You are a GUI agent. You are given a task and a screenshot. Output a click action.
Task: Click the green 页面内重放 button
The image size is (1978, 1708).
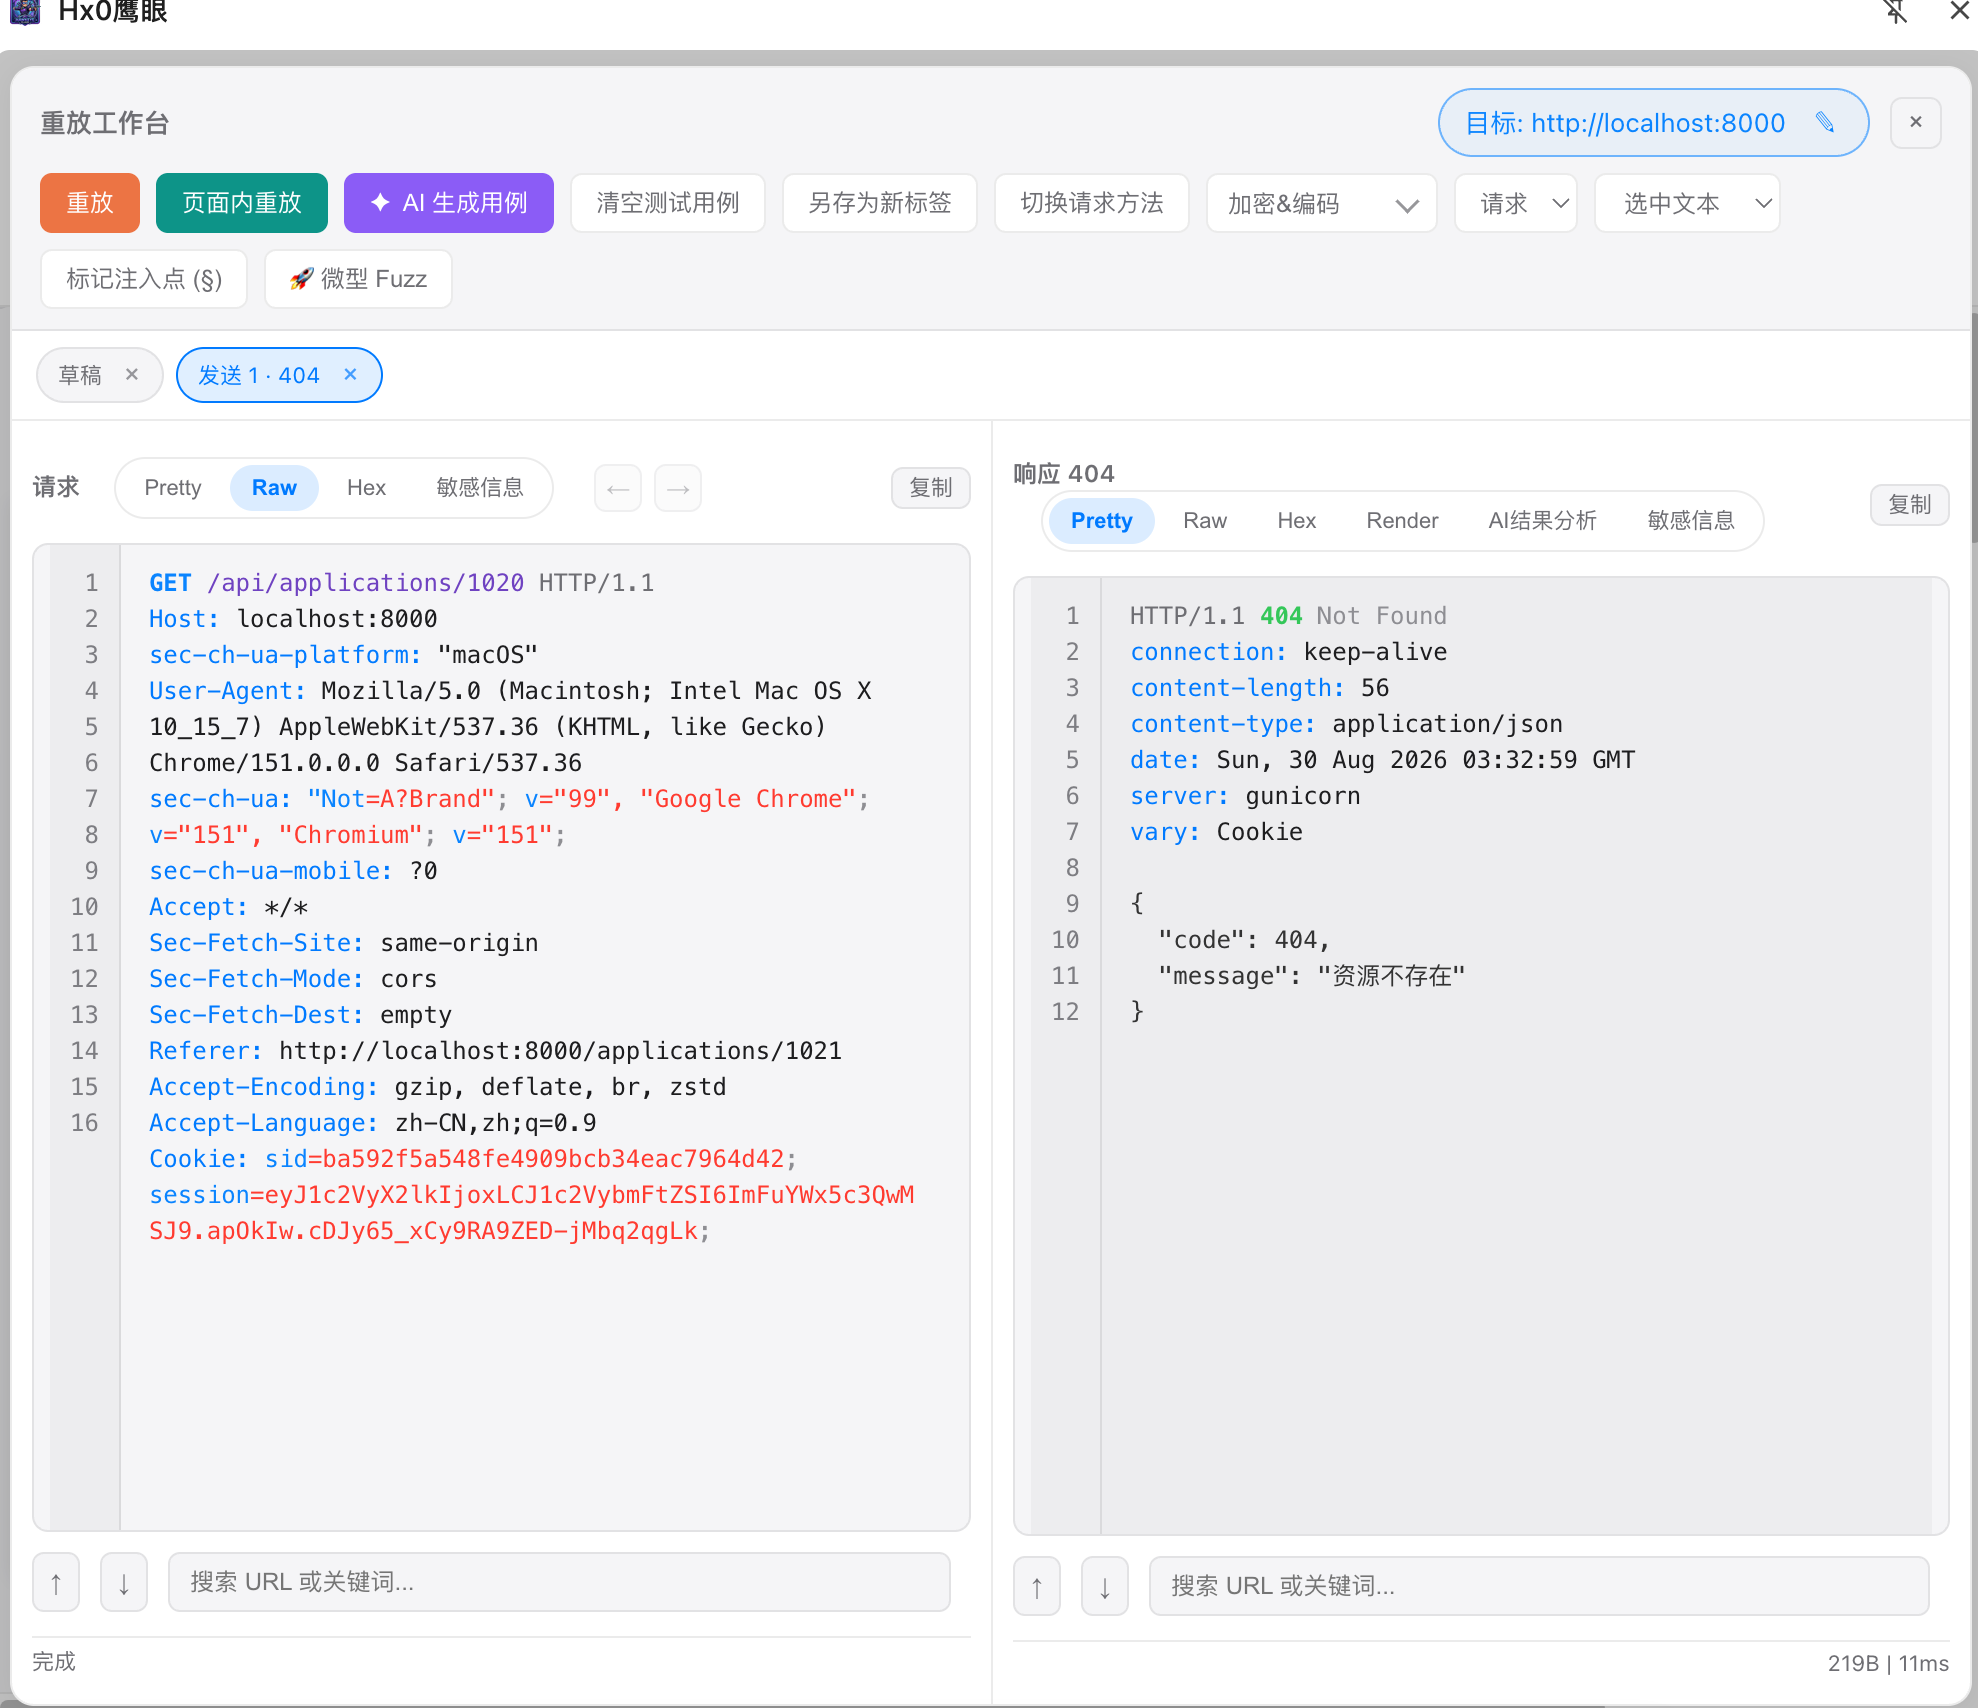tap(242, 203)
